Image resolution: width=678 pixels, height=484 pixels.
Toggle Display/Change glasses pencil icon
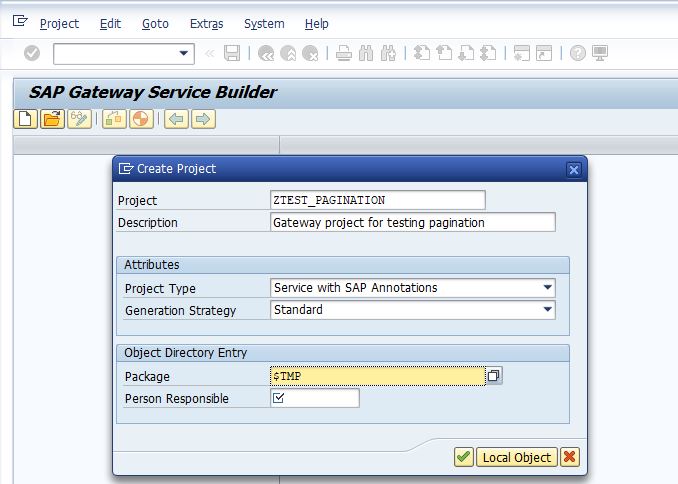(79, 119)
